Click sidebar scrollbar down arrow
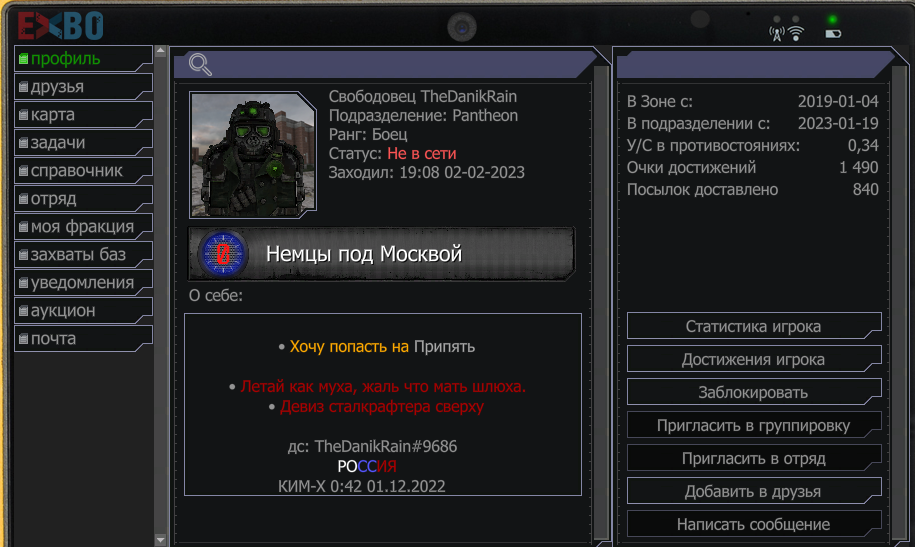The height and width of the screenshot is (547, 915). click(x=160, y=540)
